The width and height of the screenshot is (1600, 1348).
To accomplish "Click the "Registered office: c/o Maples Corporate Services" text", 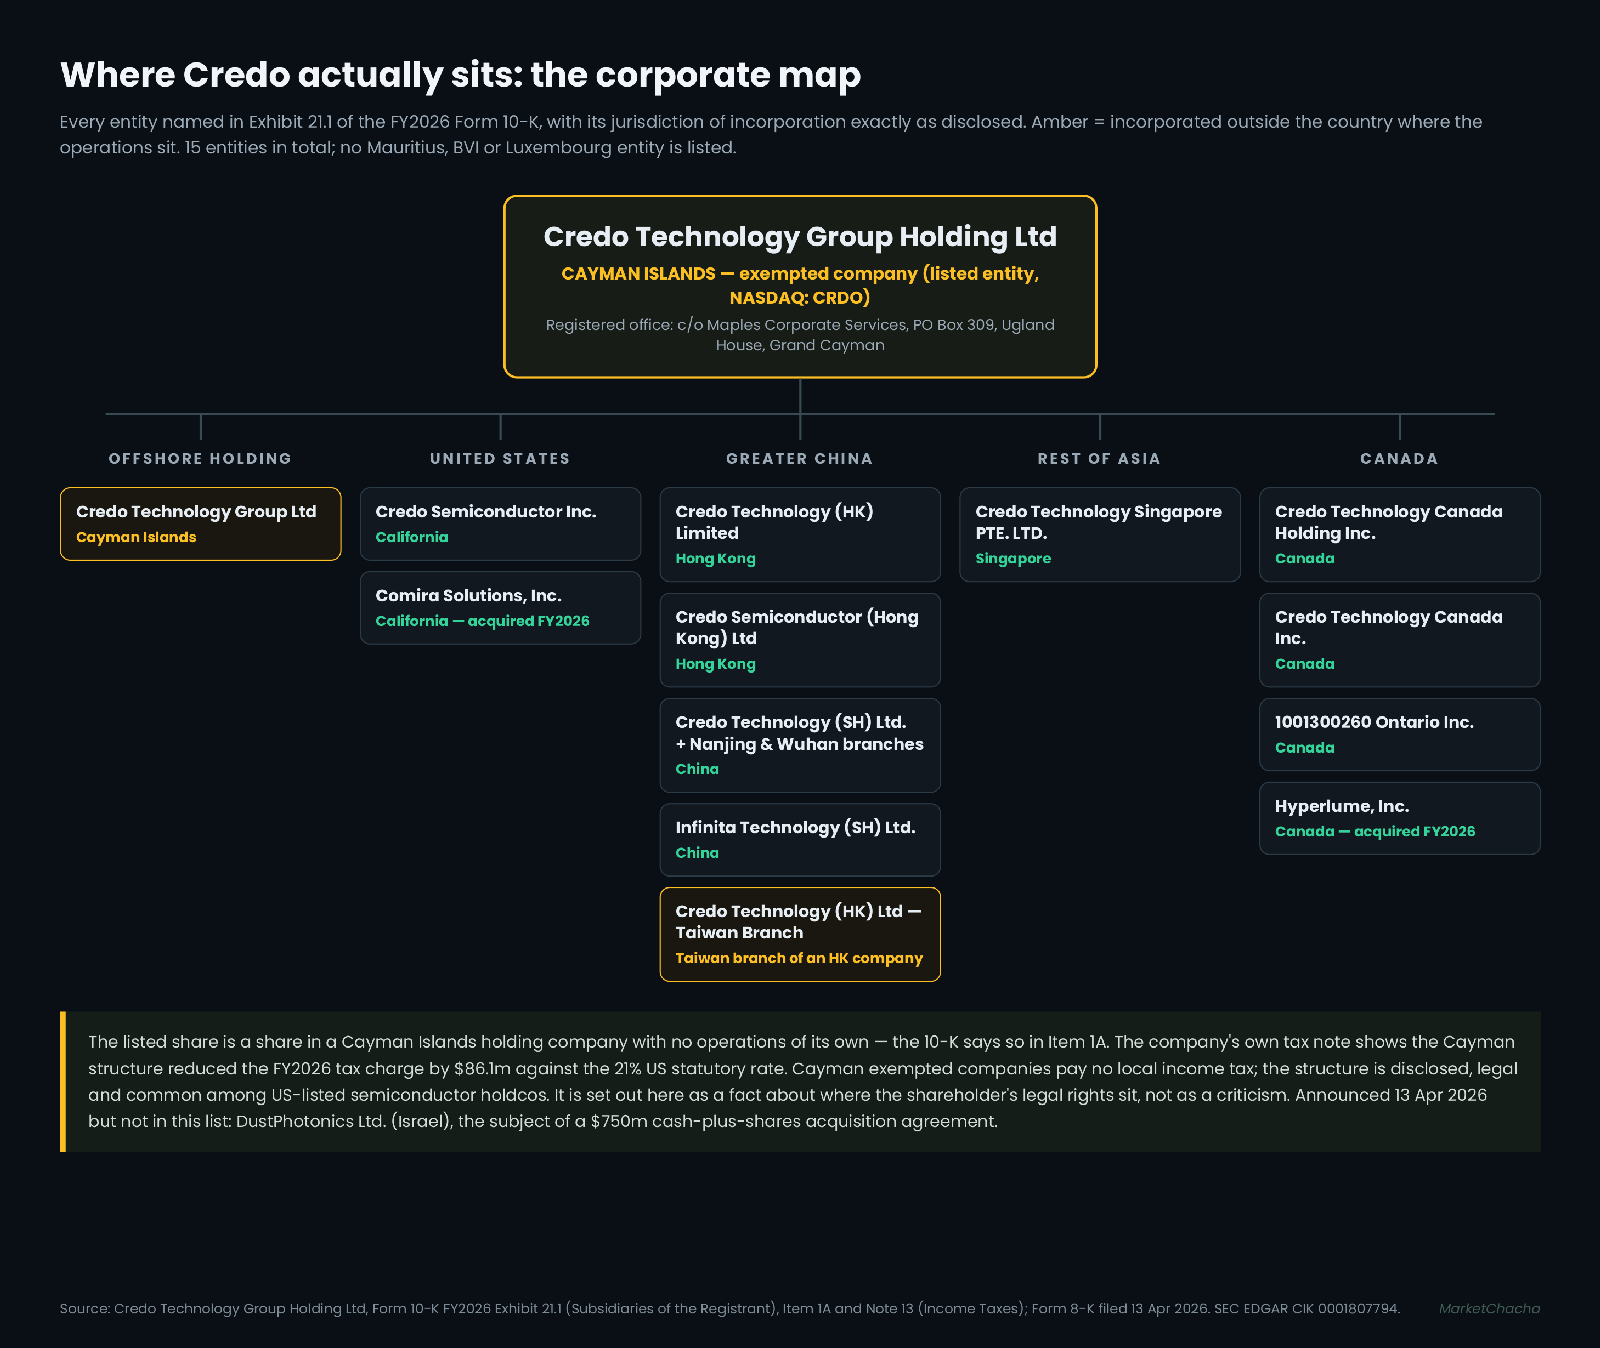I will 800,335.
